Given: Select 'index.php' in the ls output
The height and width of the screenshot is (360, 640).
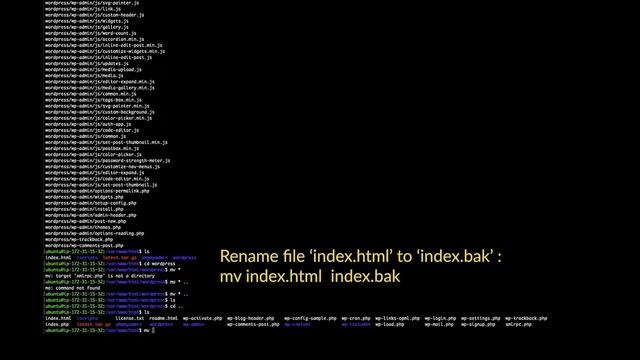Looking at the screenshot, I should [57, 324].
